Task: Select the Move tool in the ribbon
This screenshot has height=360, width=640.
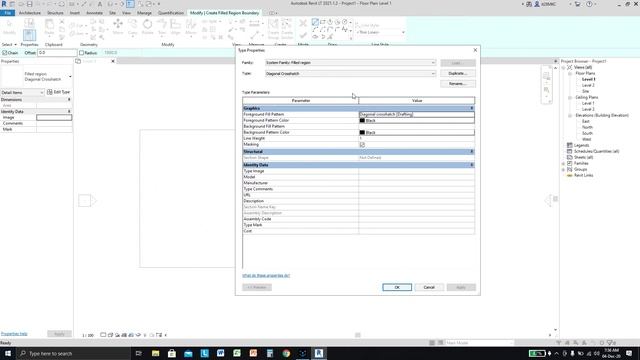Action: click(118, 27)
